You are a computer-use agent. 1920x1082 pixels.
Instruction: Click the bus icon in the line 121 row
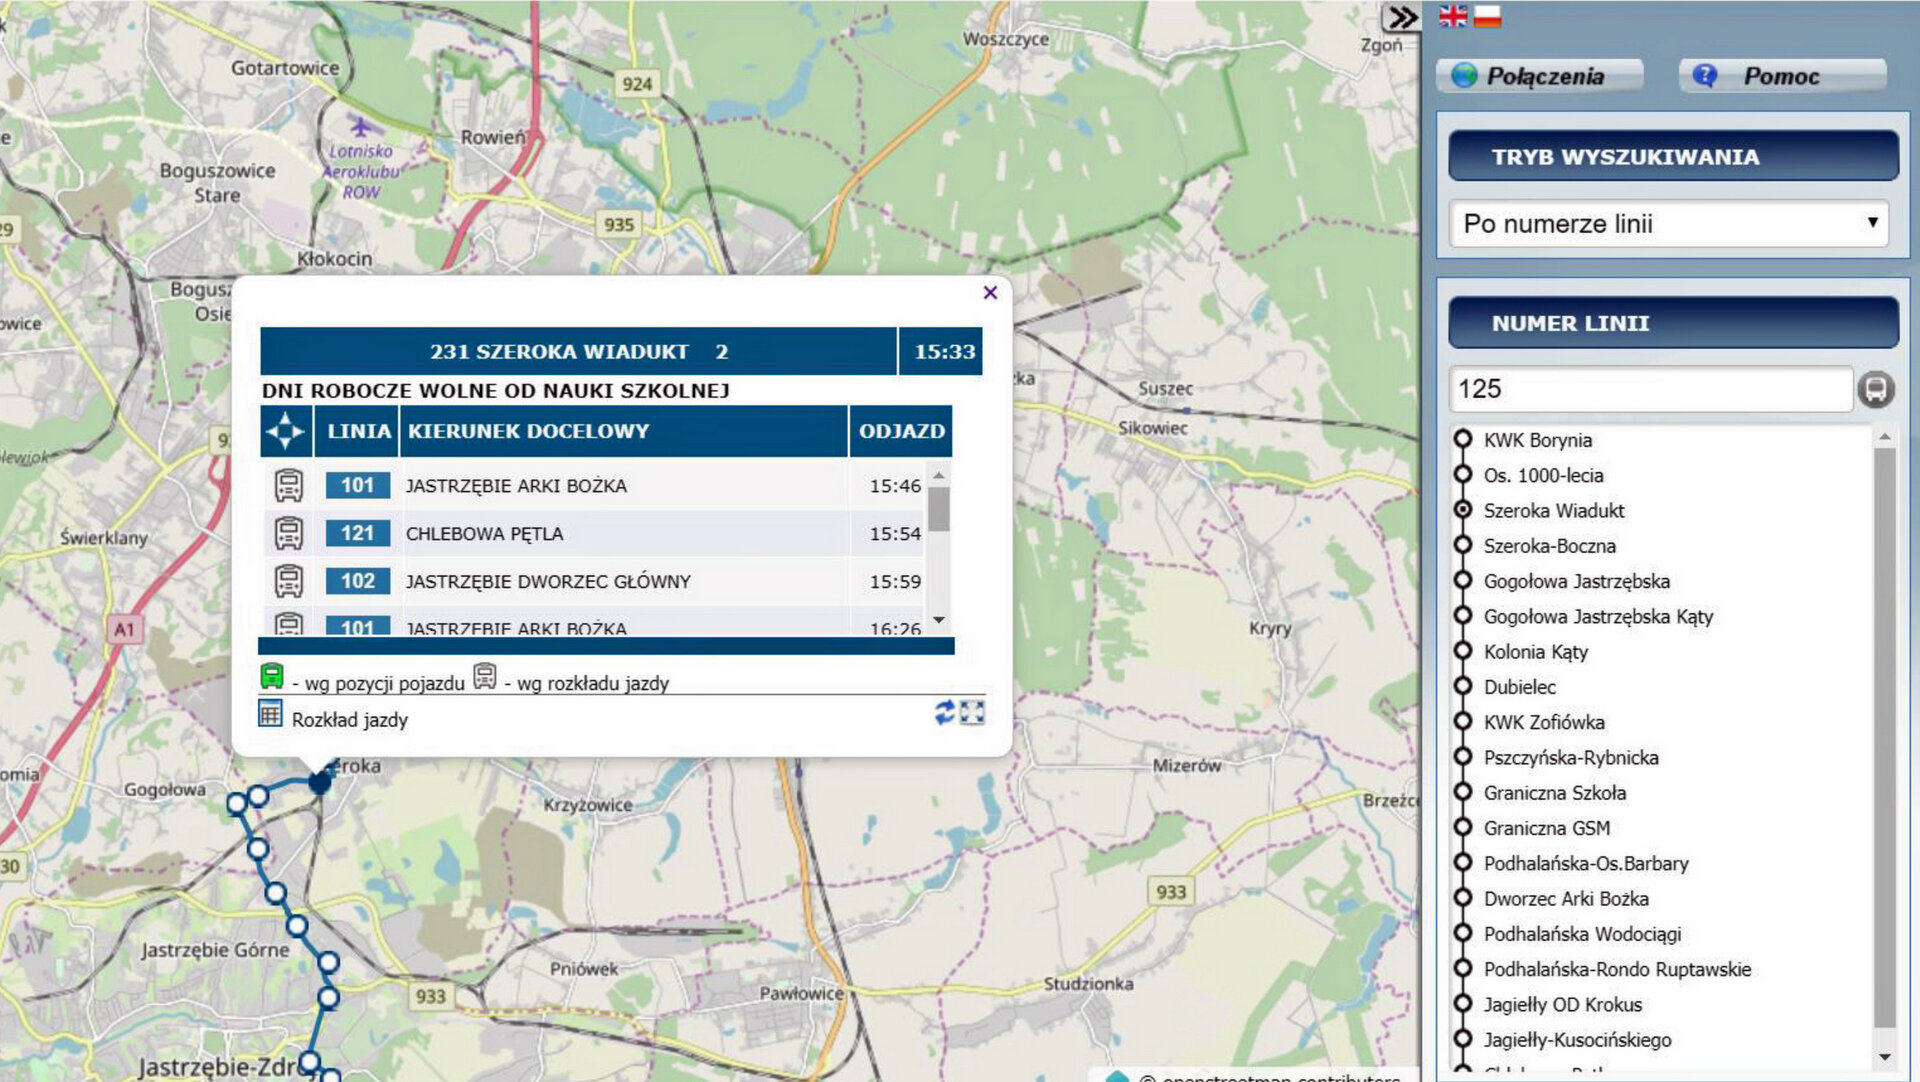(x=289, y=533)
